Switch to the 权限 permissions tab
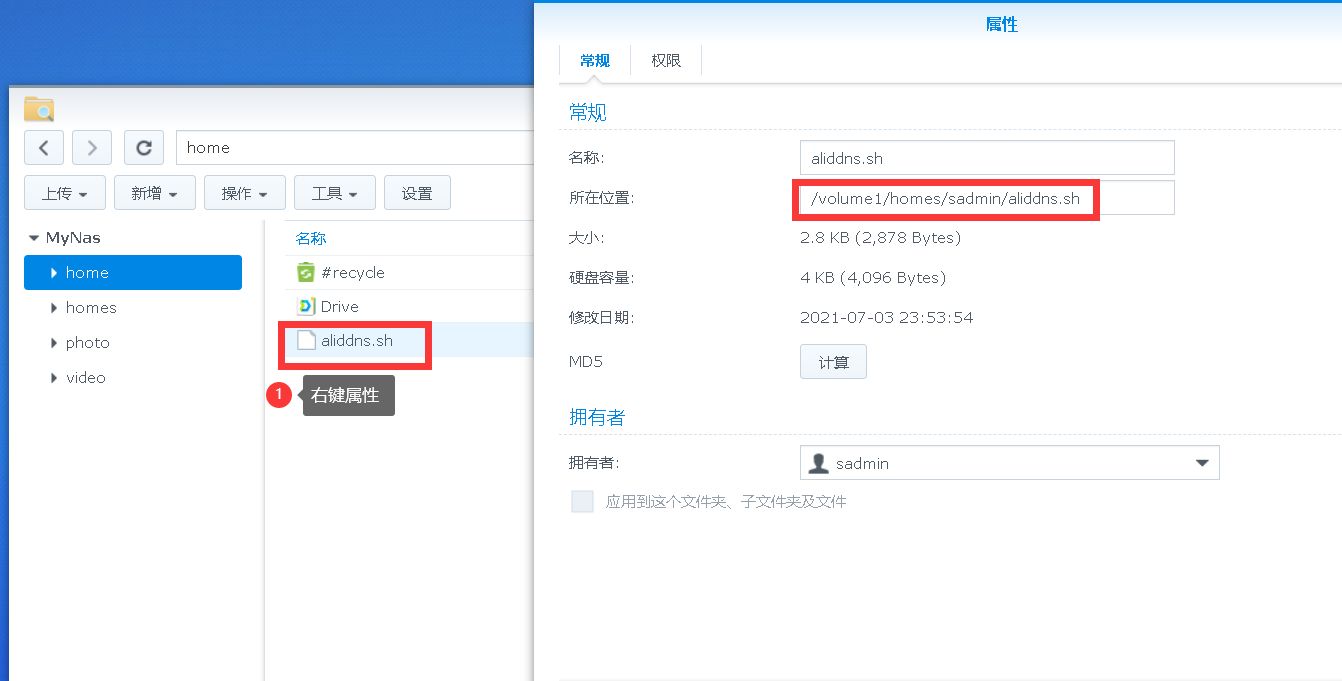 (x=666, y=61)
